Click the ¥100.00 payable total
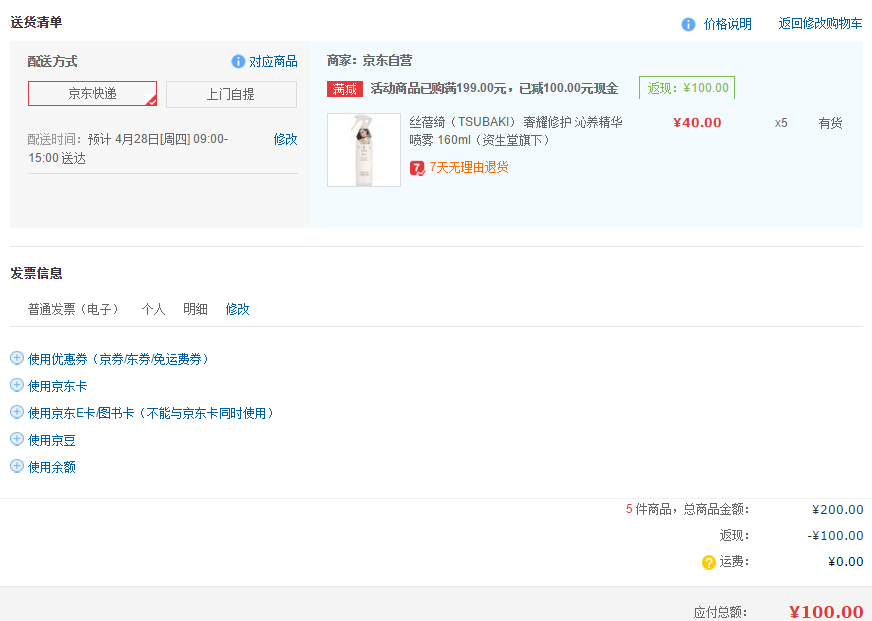 click(826, 612)
